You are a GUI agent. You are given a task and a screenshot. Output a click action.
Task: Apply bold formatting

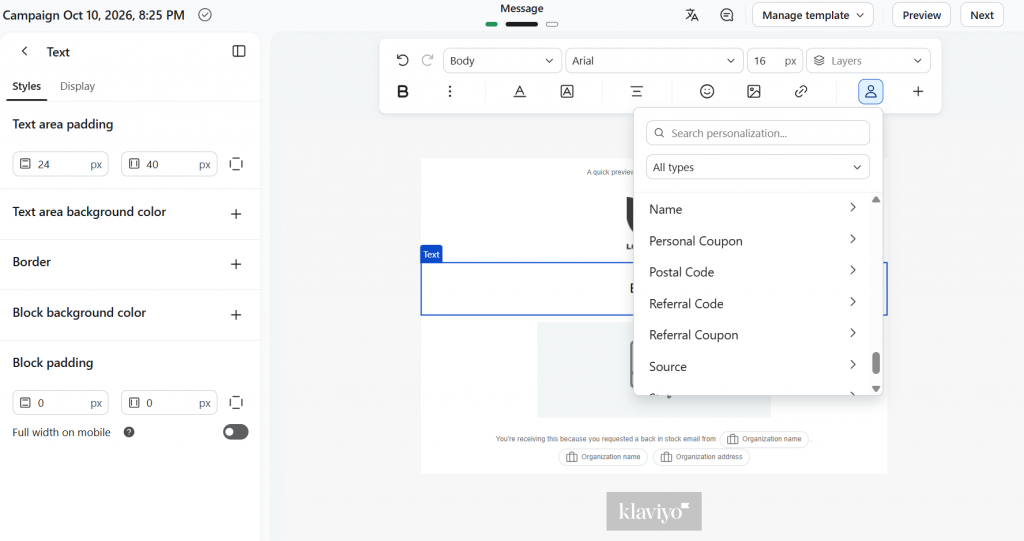click(403, 91)
